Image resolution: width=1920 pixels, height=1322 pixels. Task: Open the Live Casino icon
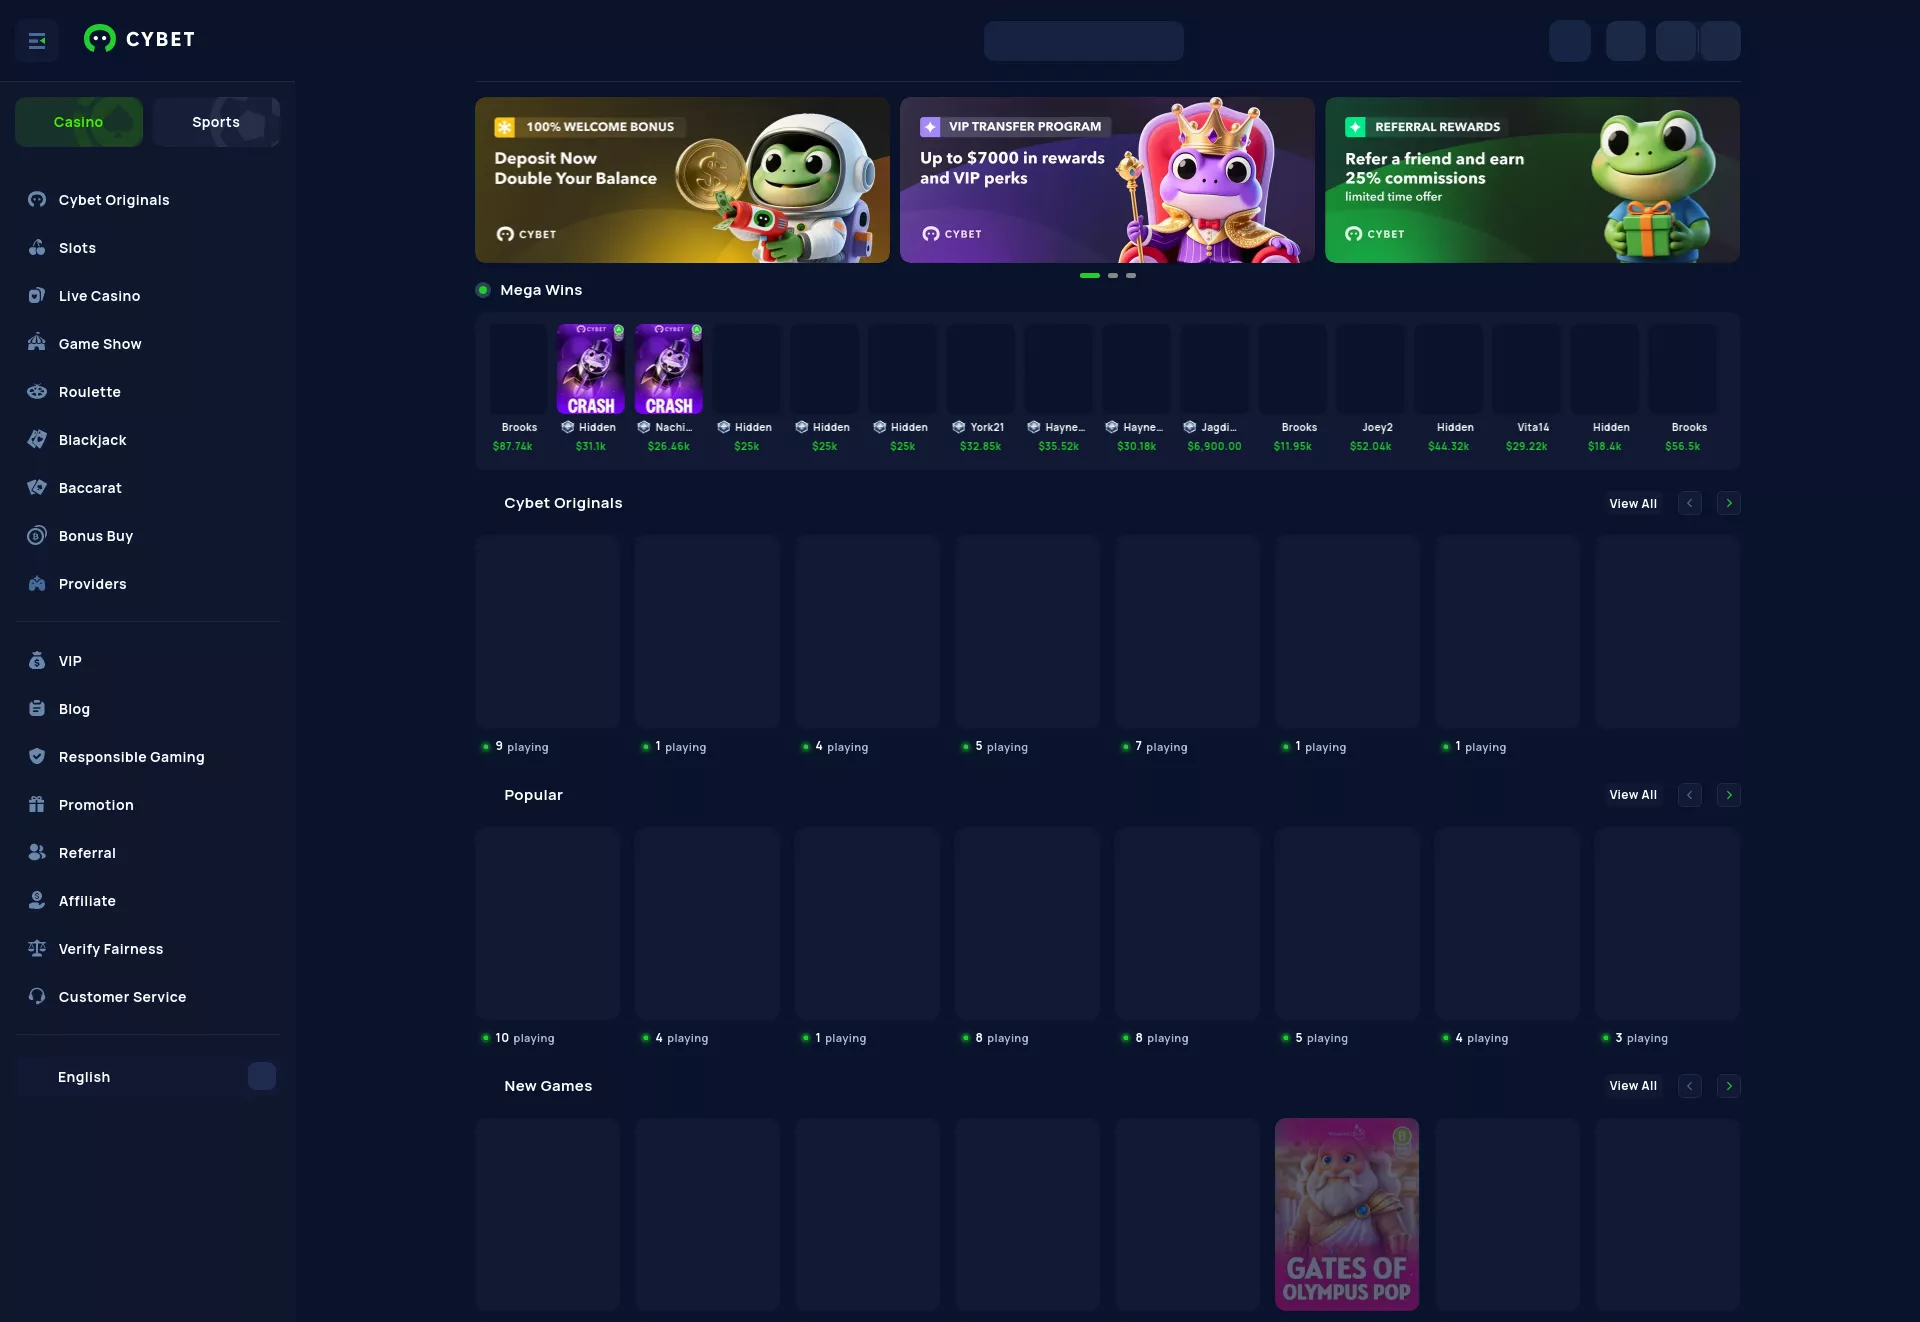tap(37, 295)
